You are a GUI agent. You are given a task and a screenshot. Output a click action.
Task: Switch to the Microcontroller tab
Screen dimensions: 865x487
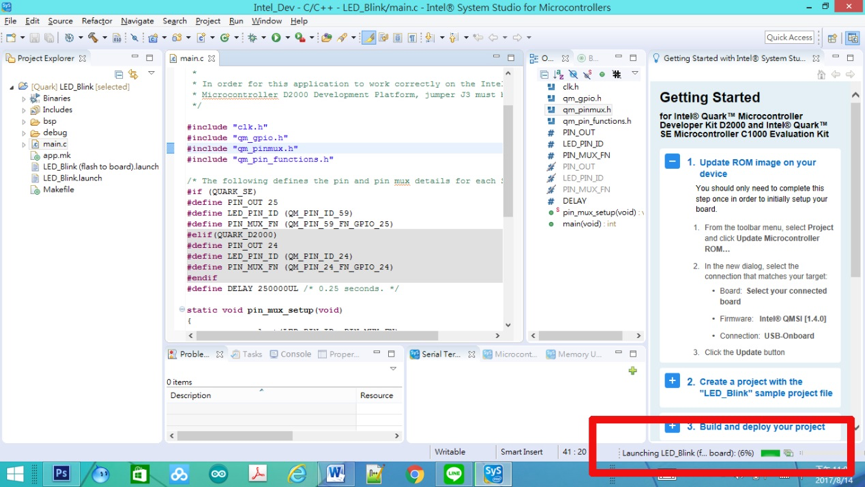[510, 354]
